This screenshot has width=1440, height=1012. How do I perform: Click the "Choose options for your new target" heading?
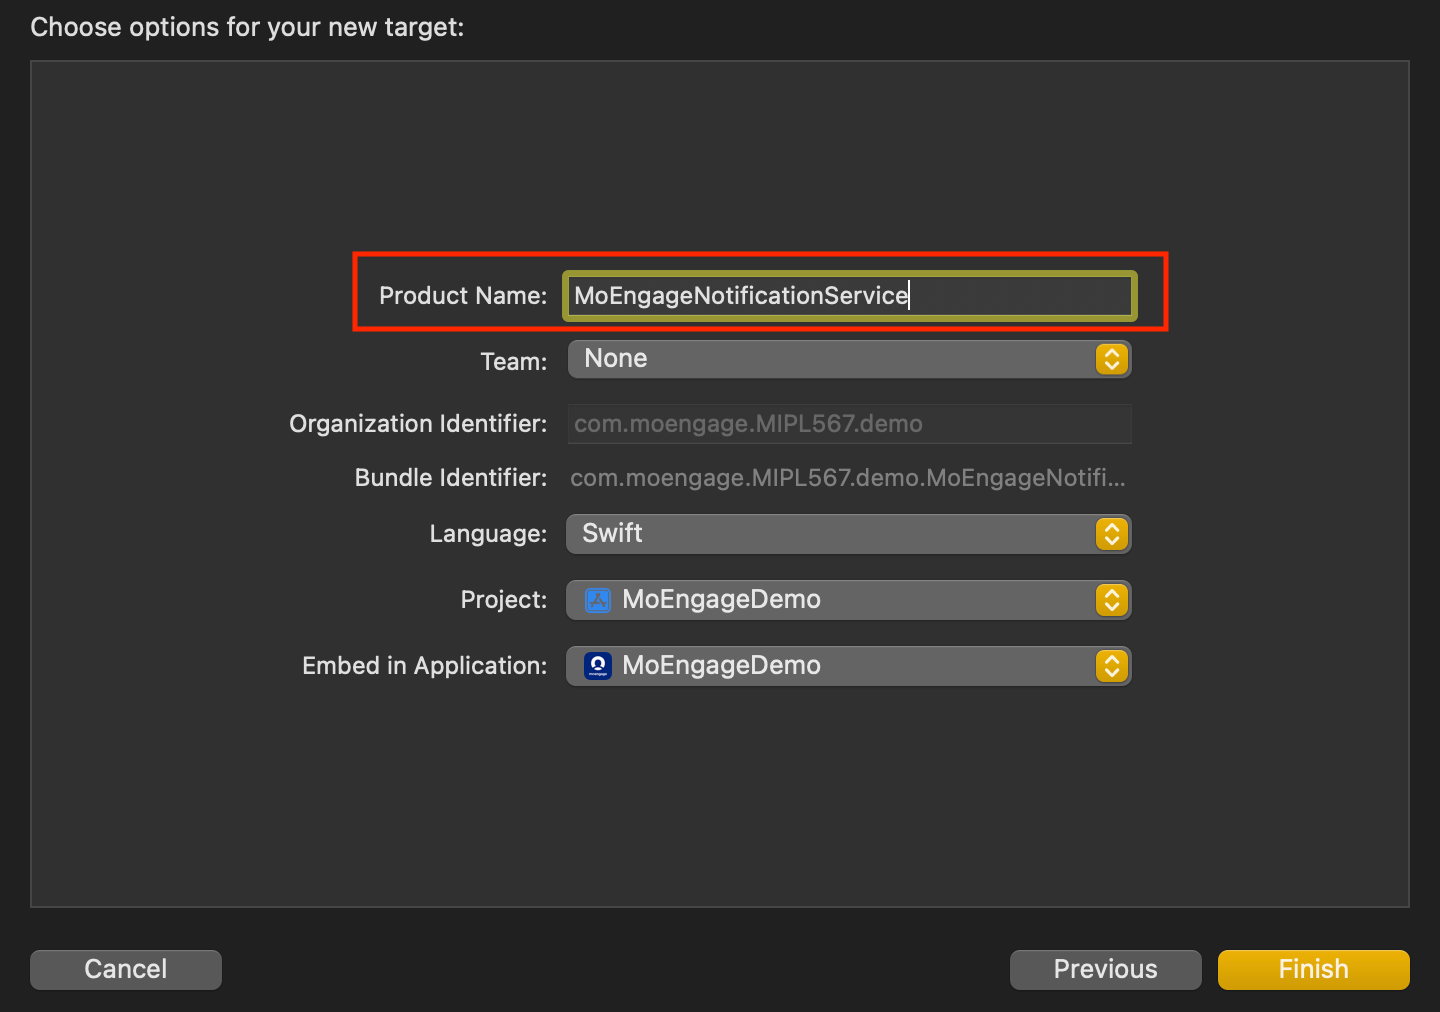click(x=247, y=27)
